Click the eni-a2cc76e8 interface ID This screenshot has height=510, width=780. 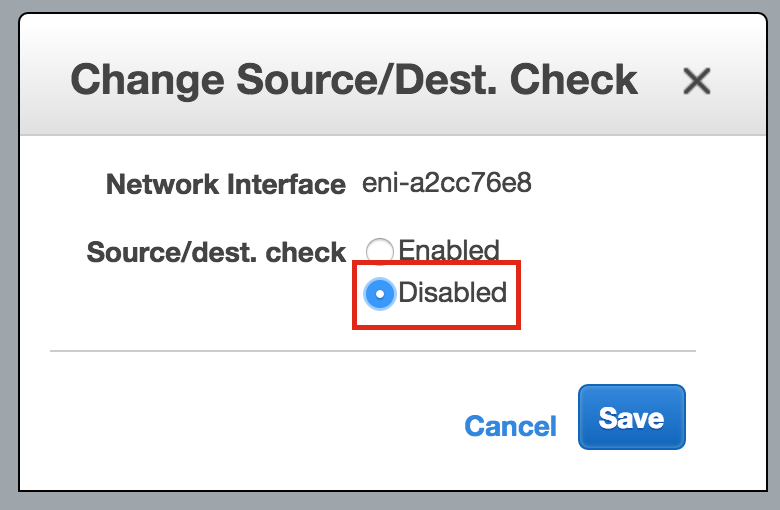447,183
